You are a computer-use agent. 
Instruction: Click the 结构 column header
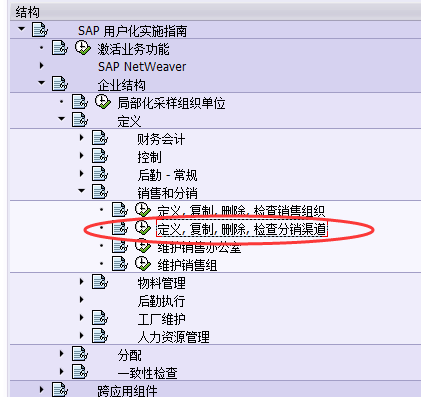coord(28,12)
